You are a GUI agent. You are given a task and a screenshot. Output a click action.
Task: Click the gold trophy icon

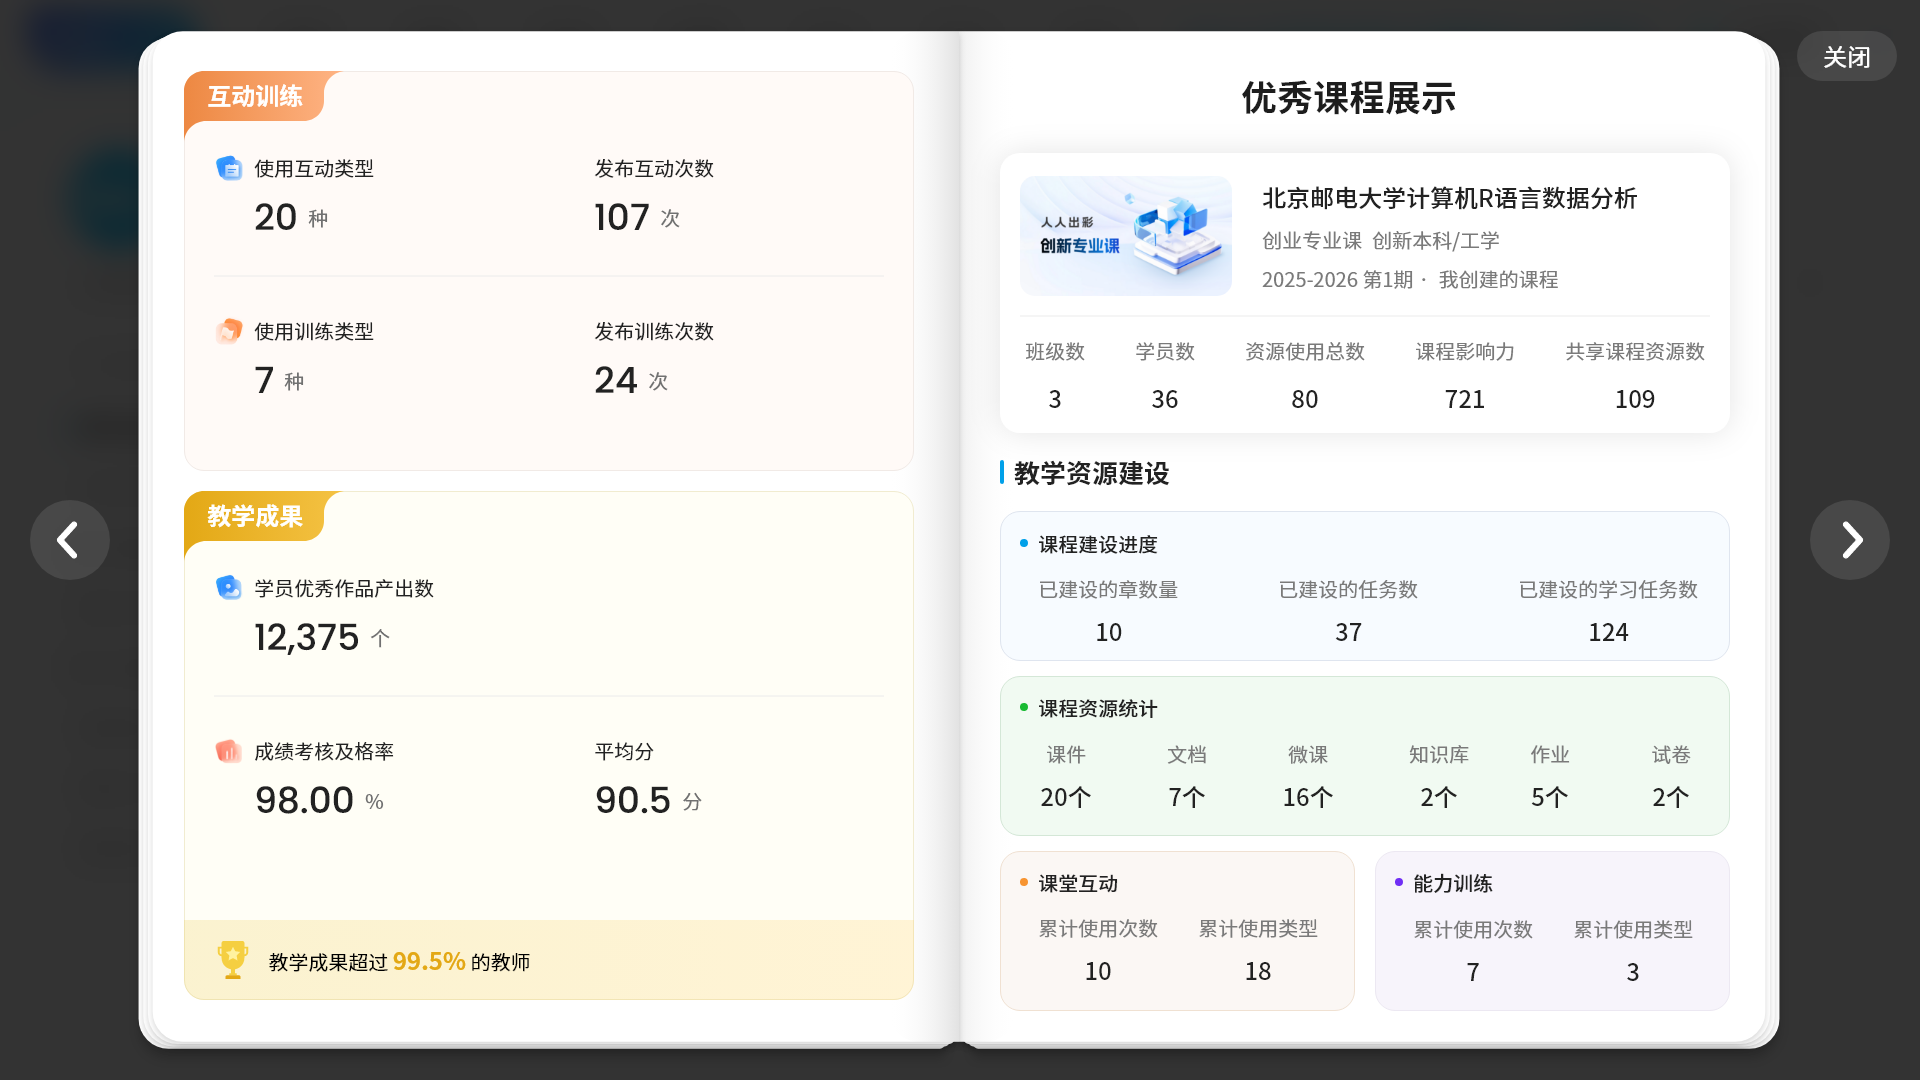(x=232, y=960)
